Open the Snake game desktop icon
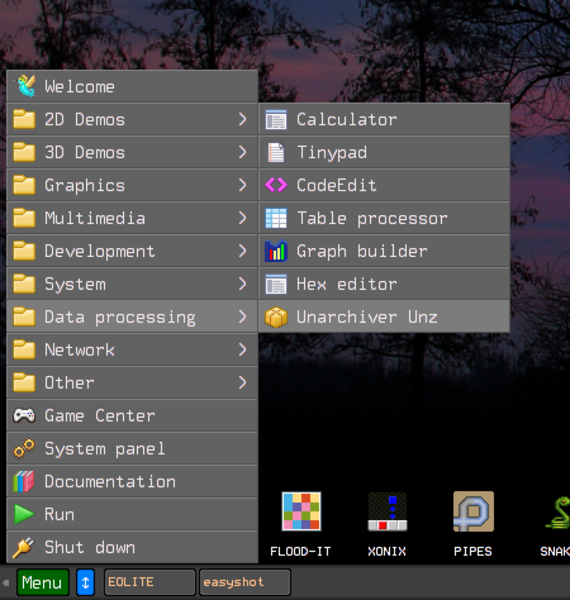This screenshot has height=600, width=570. point(558,511)
